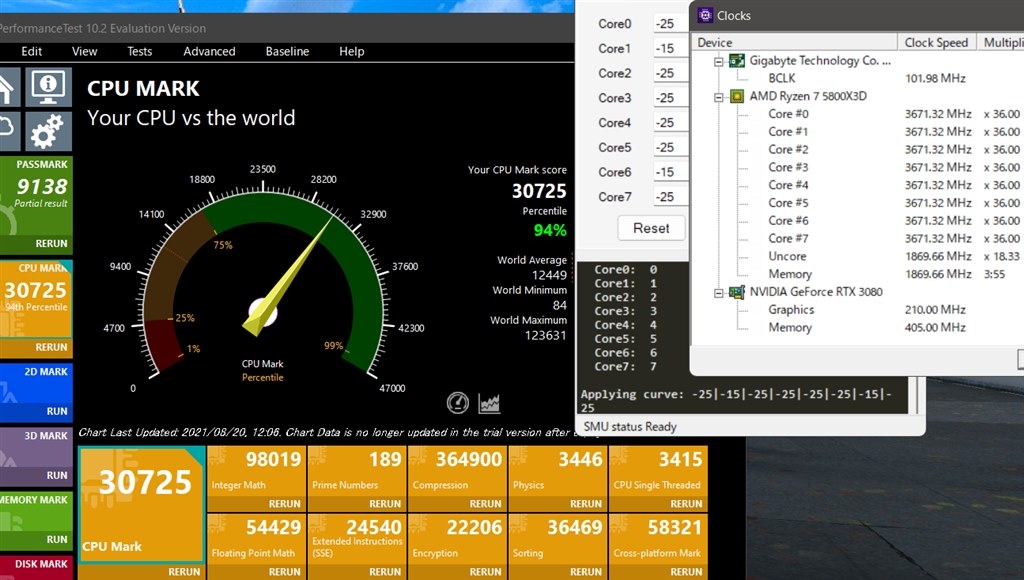Viewport: 1024px width, 580px height.
Task: Open the gears settings icon in PerformanceTest sidebar
Action: pos(48,131)
